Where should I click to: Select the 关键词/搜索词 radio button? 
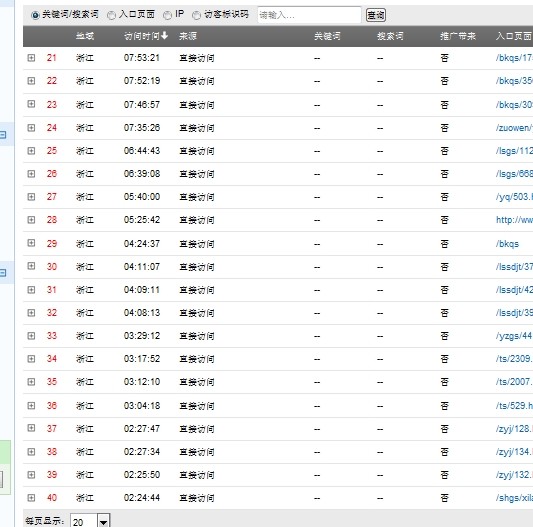tap(35, 15)
